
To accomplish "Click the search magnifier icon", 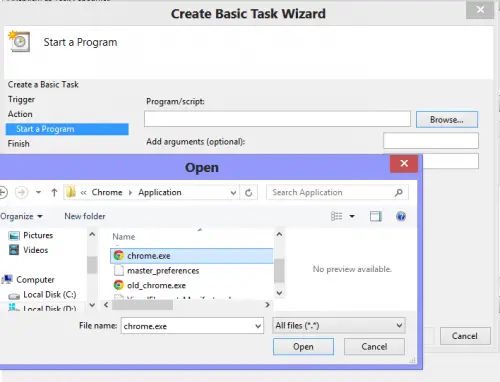I will point(399,192).
